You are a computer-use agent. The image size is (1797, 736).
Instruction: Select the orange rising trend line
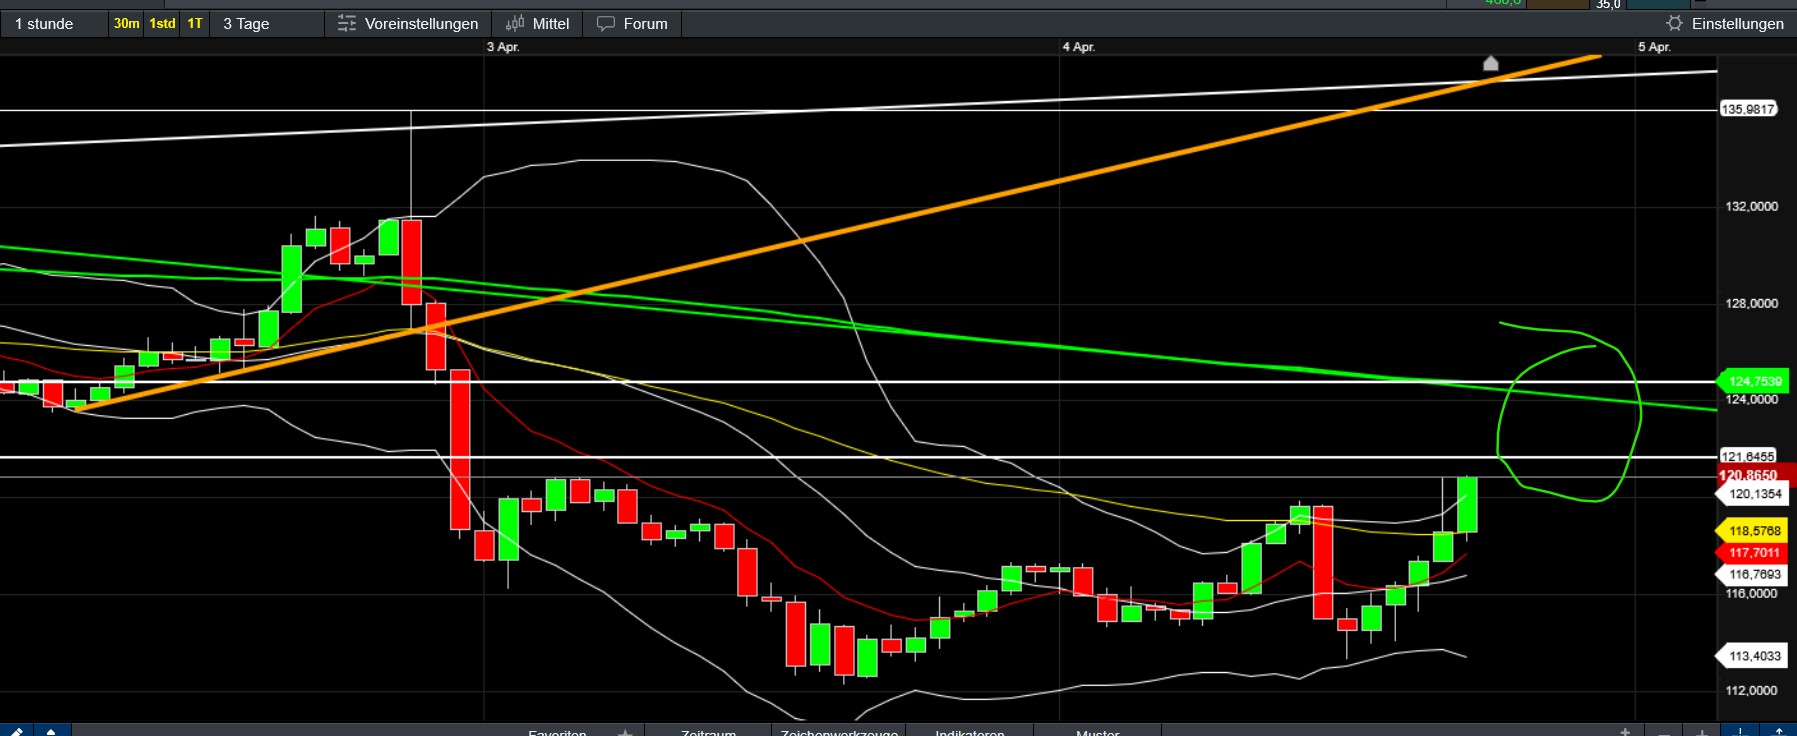(x=838, y=233)
